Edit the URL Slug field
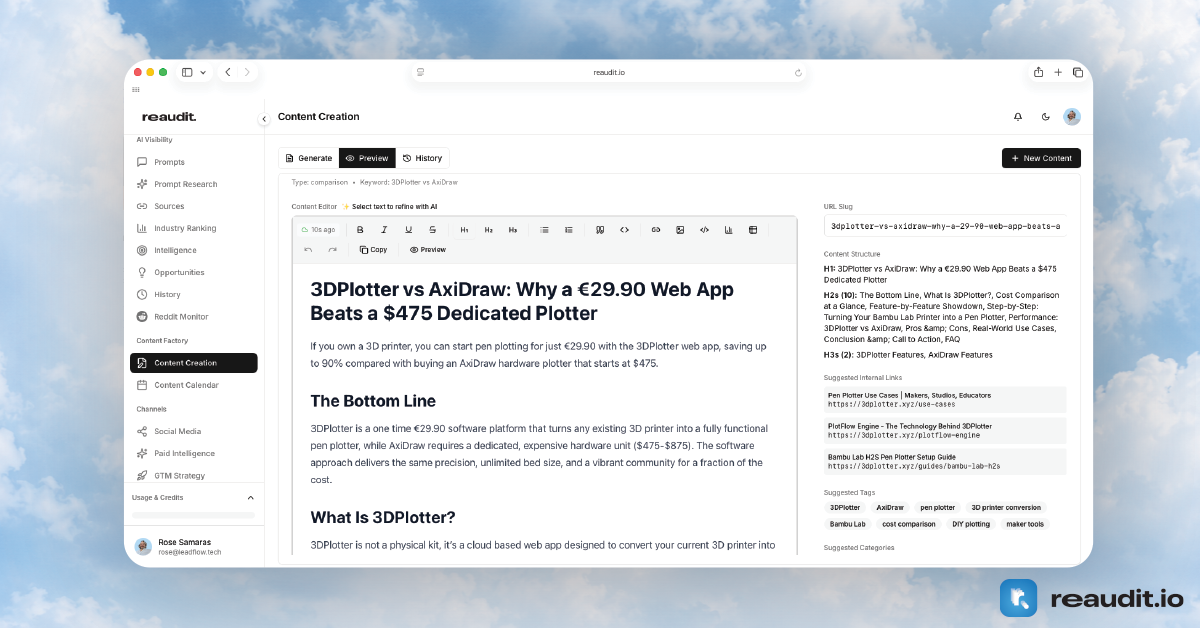 (x=945, y=226)
